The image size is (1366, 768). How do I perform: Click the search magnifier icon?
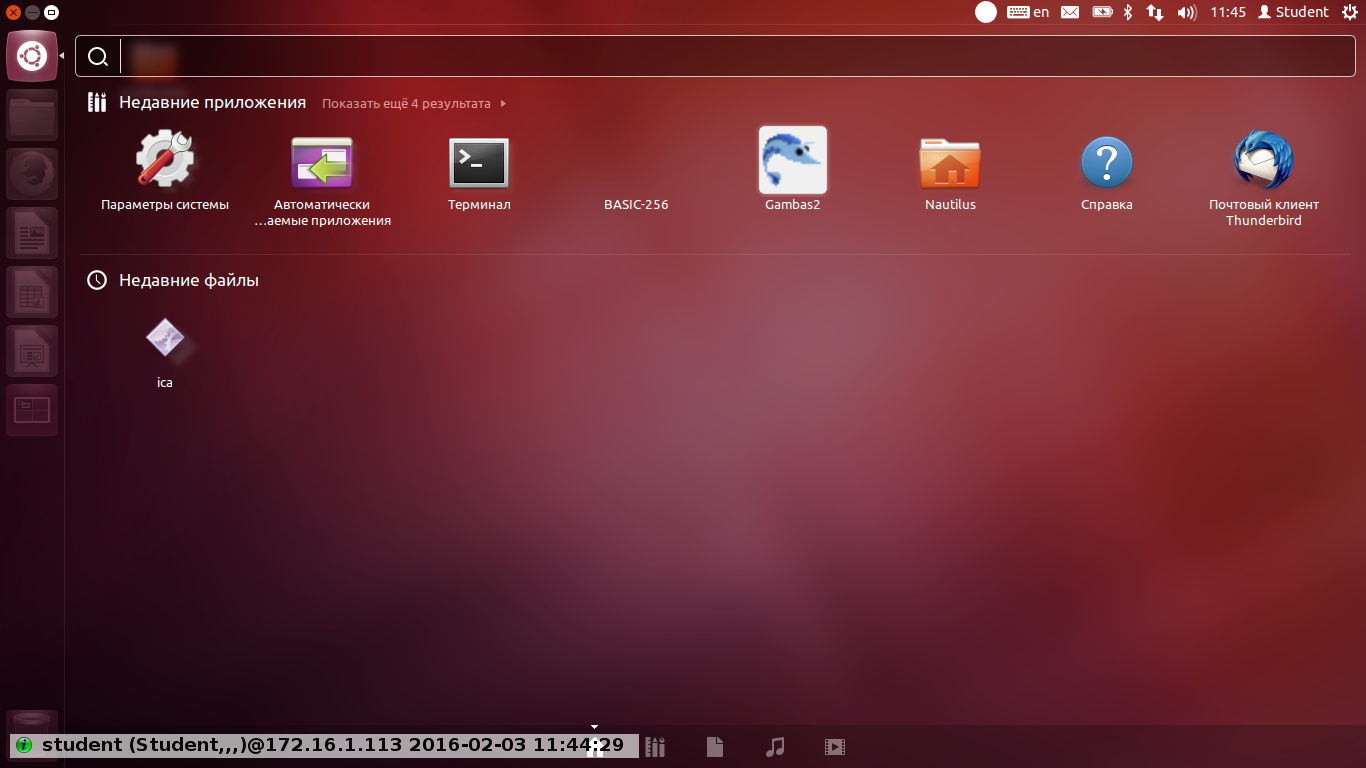pyautogui.click(x=98, y=57)
